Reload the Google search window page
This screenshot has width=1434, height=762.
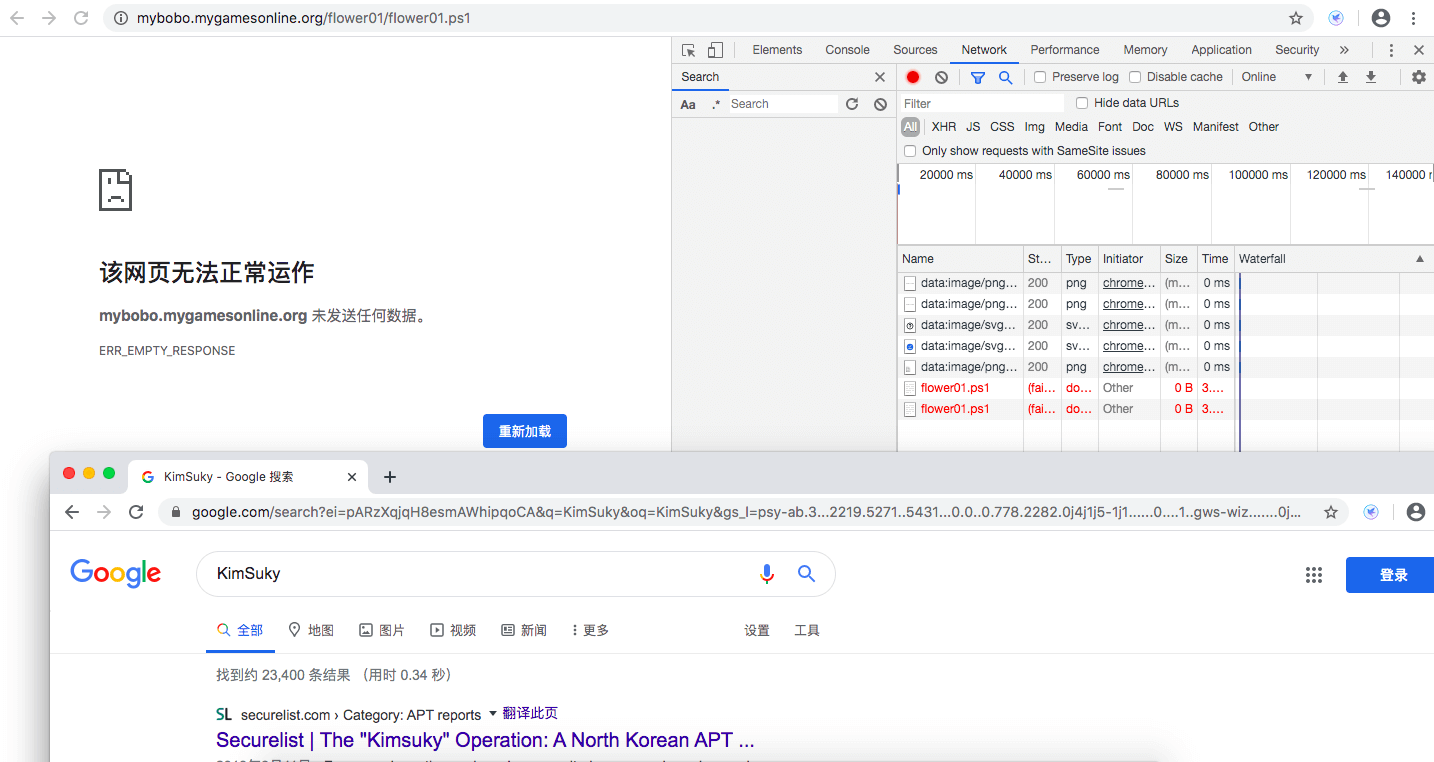[136, 512]
